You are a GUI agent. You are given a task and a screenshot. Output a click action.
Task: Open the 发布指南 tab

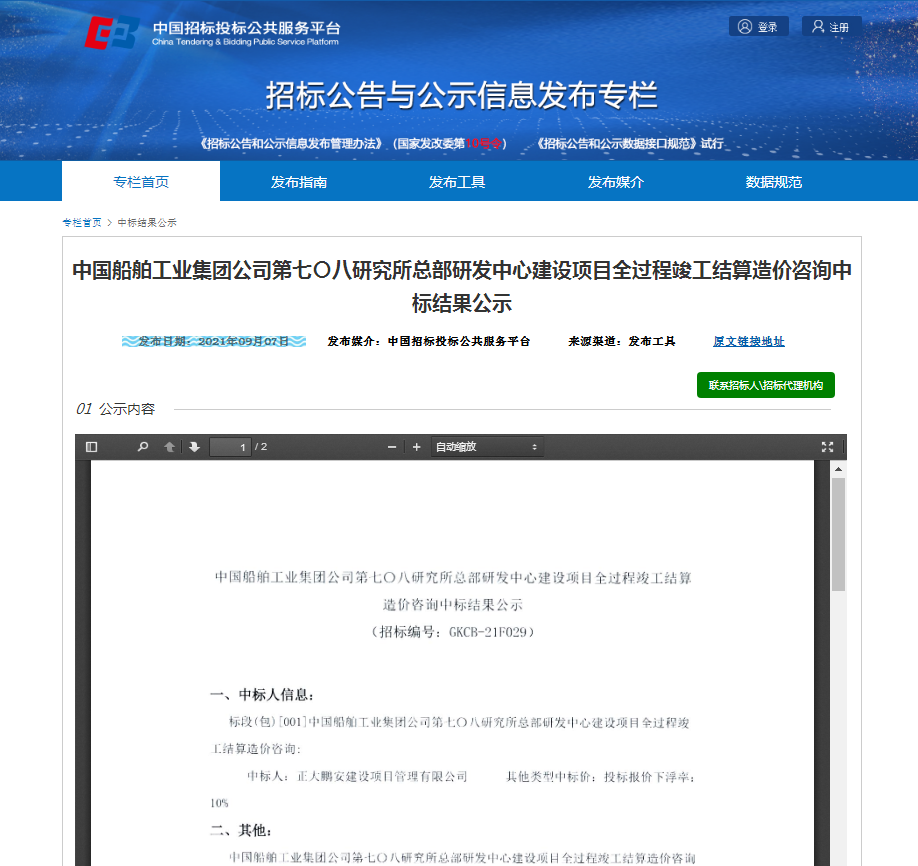299,182
